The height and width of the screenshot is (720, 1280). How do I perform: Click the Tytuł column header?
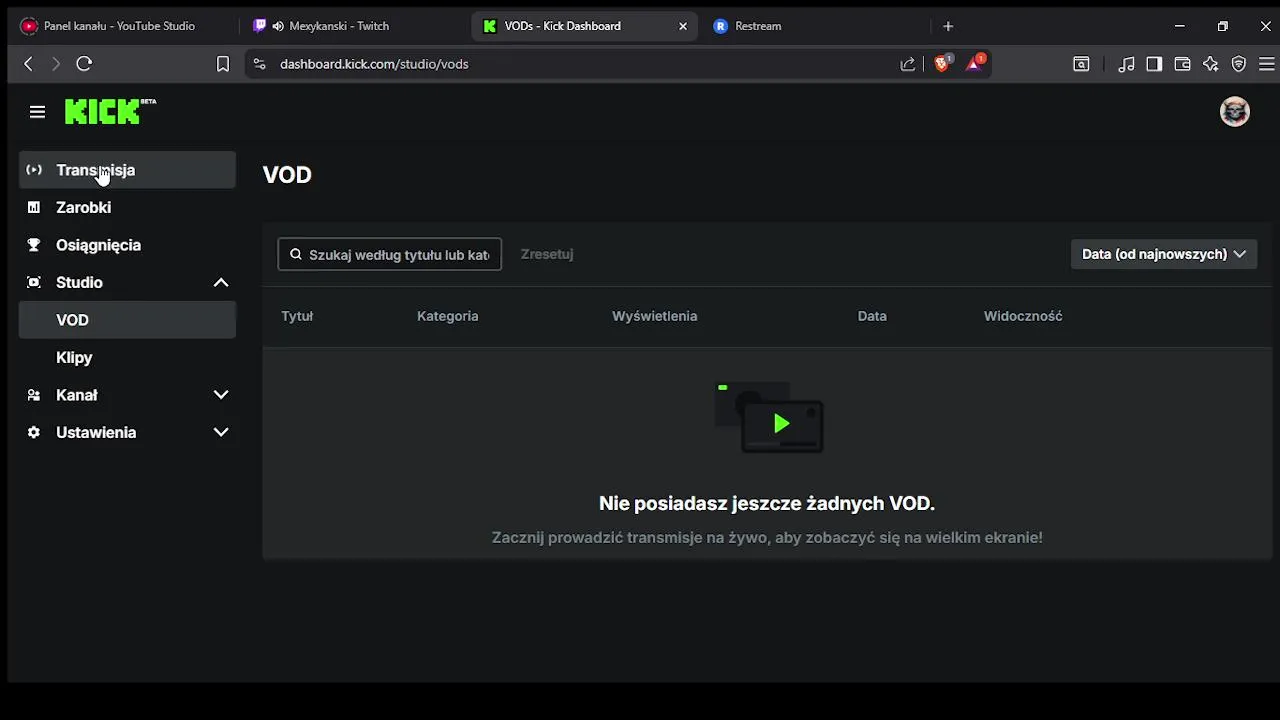[297, 316]
